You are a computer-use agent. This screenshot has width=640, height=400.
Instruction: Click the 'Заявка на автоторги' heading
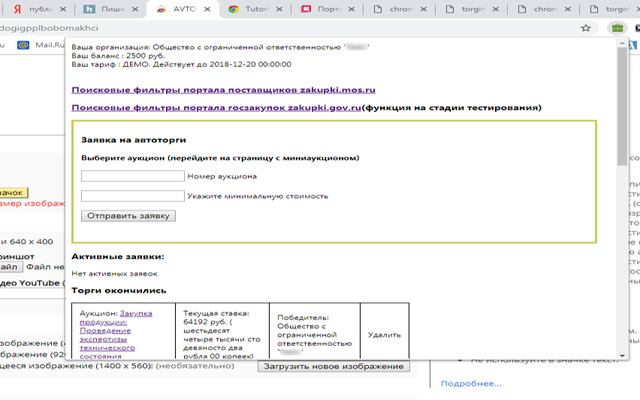pyautogui.click(x=133, y=140)
